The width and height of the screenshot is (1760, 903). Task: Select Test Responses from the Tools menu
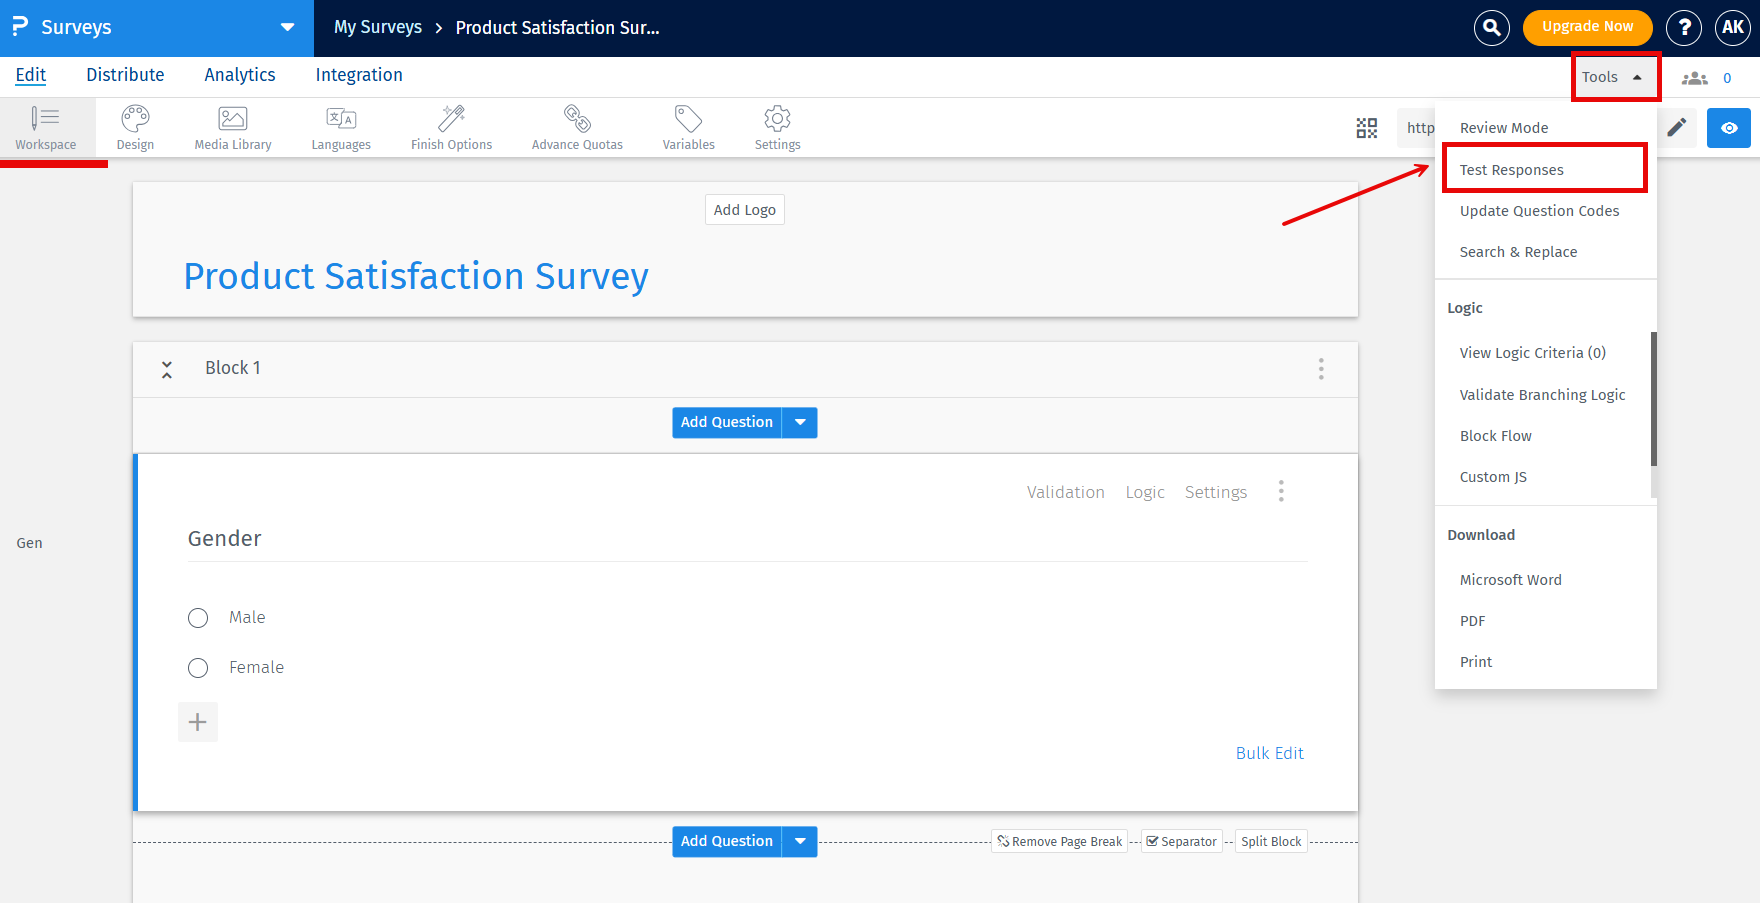tap(1512, 169)
